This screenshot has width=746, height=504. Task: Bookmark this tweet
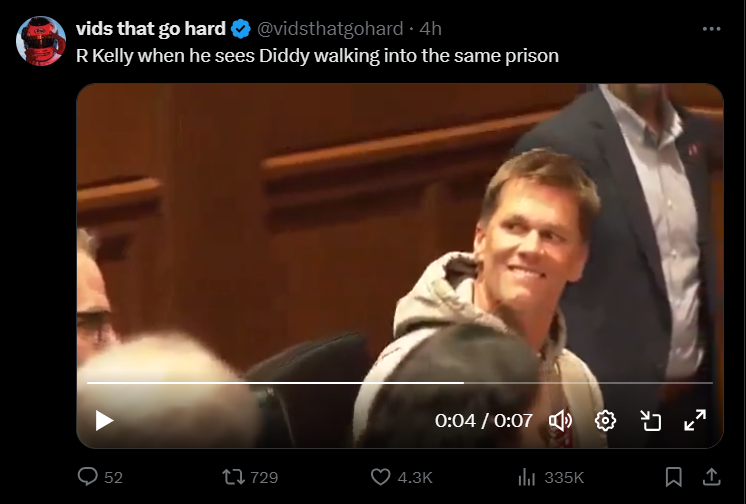pyautogui.click(x=674, y=477)
